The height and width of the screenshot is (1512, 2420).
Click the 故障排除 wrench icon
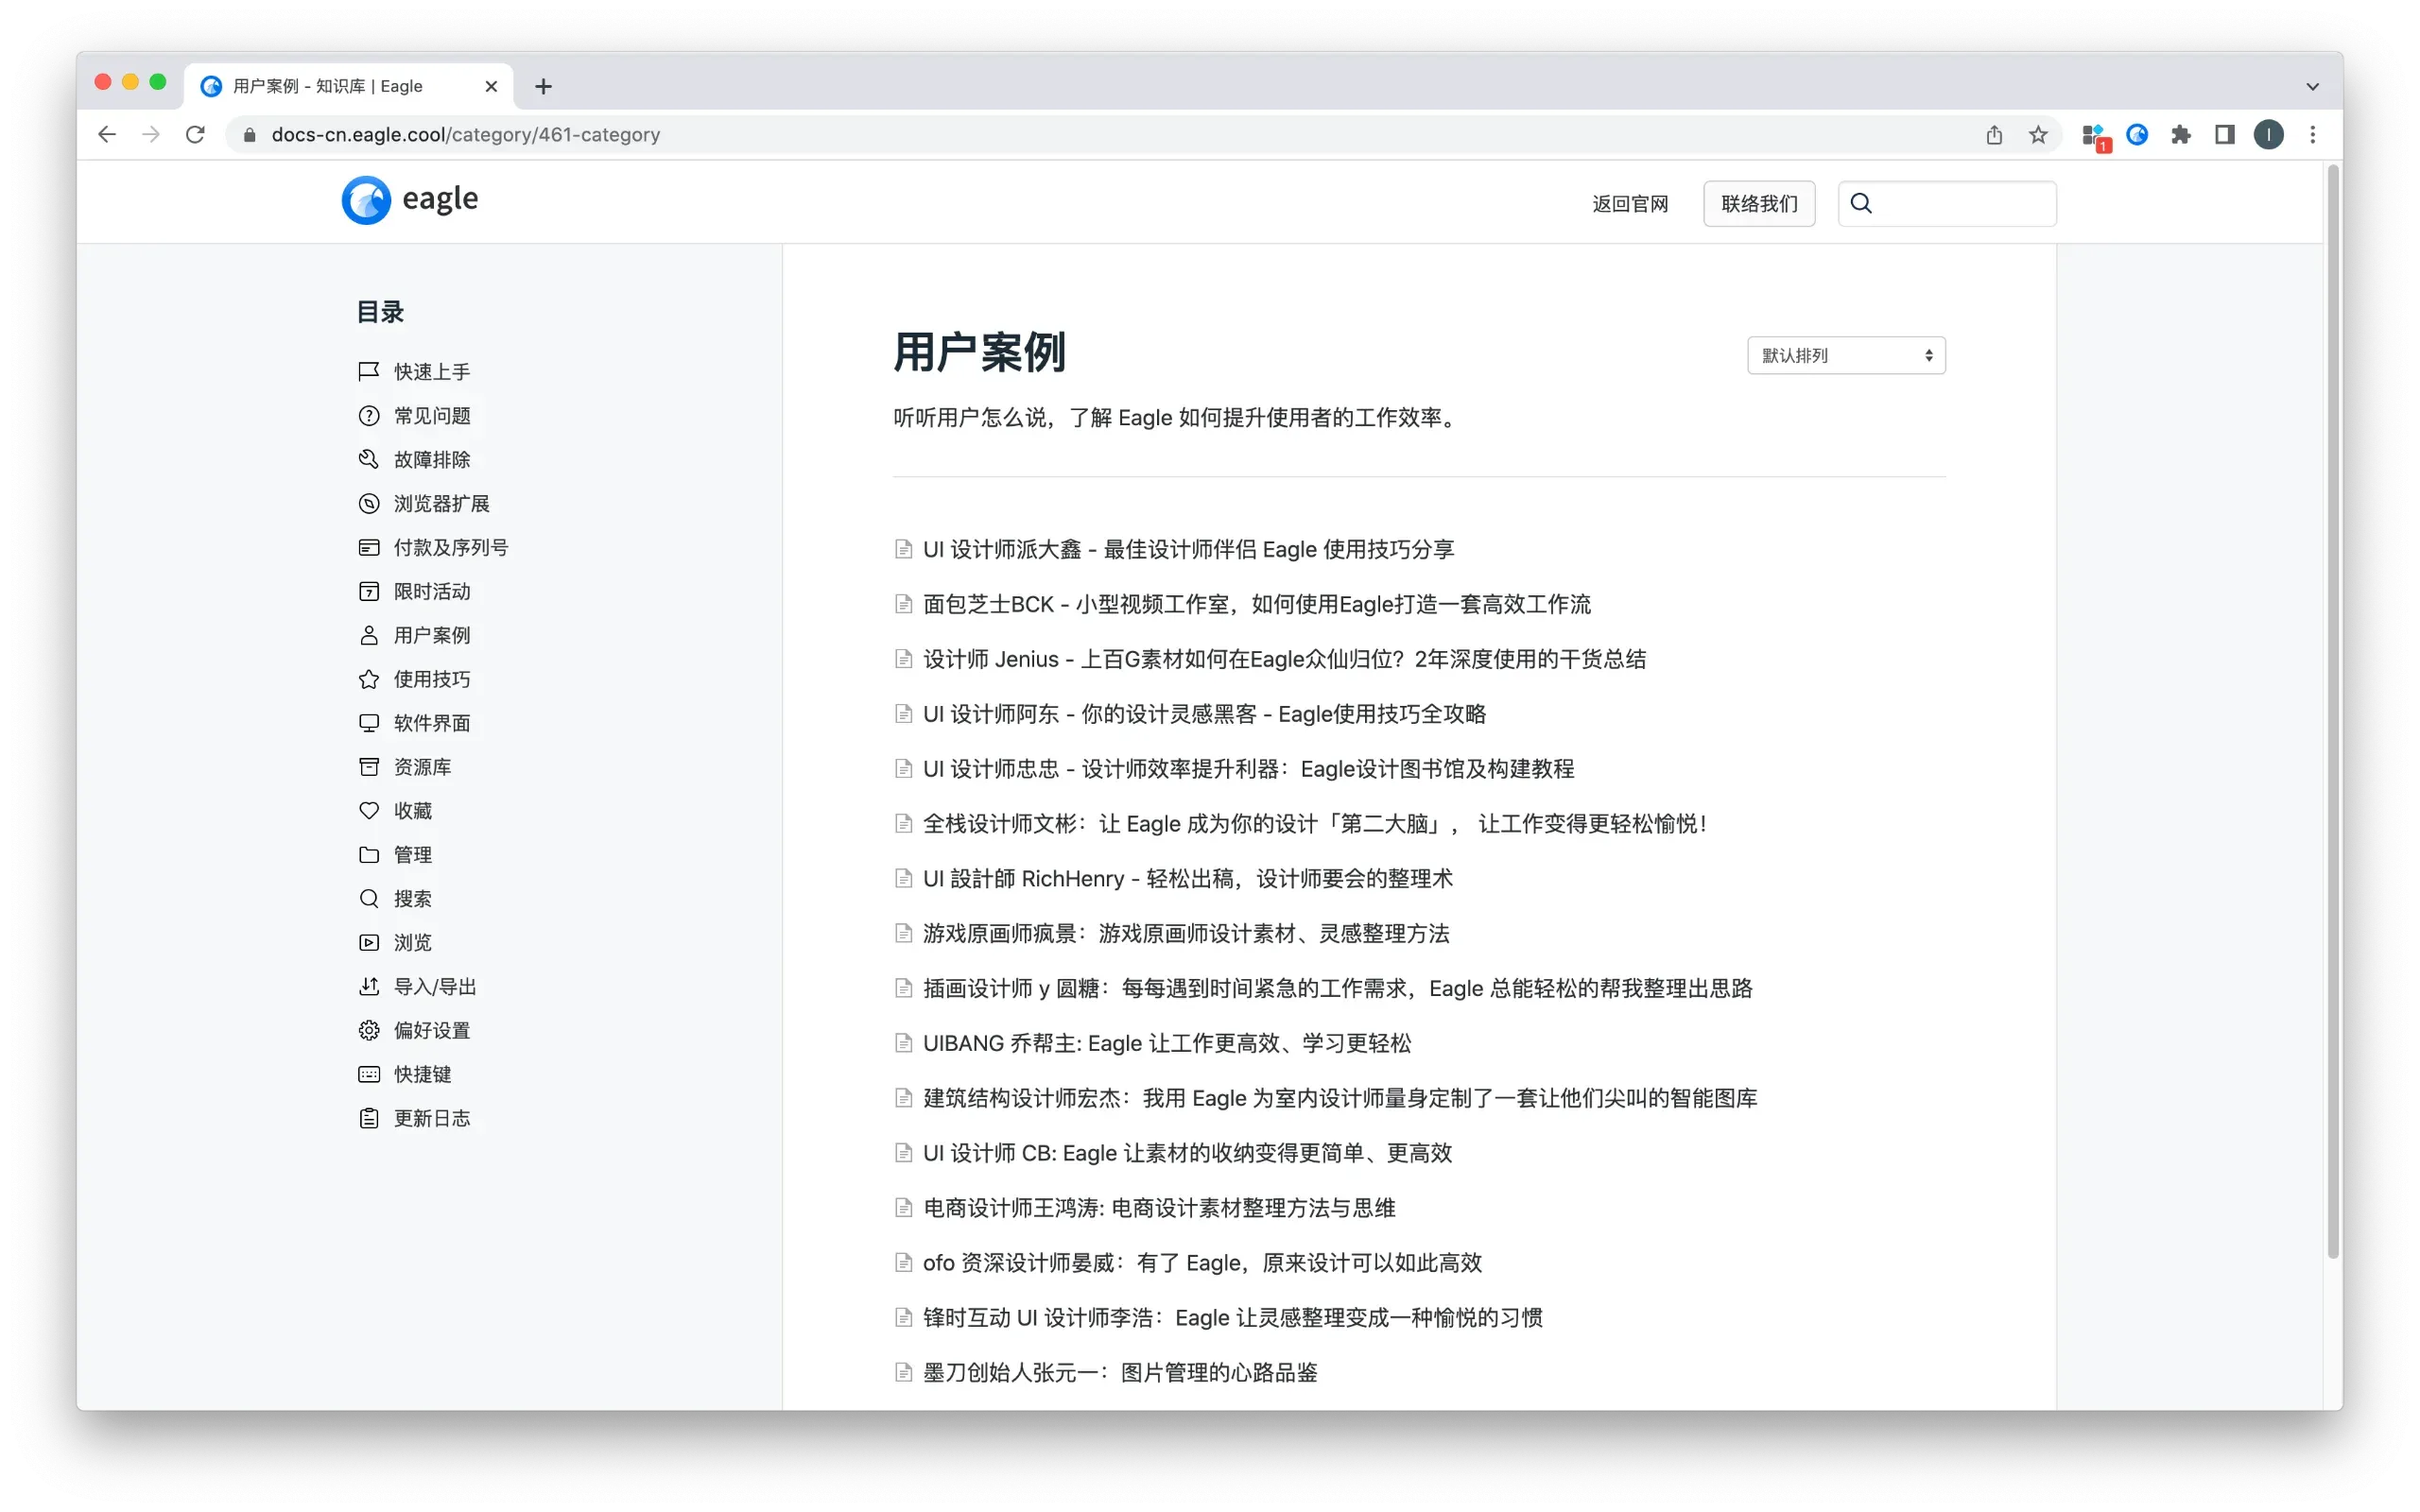click(x=369, y=459)
